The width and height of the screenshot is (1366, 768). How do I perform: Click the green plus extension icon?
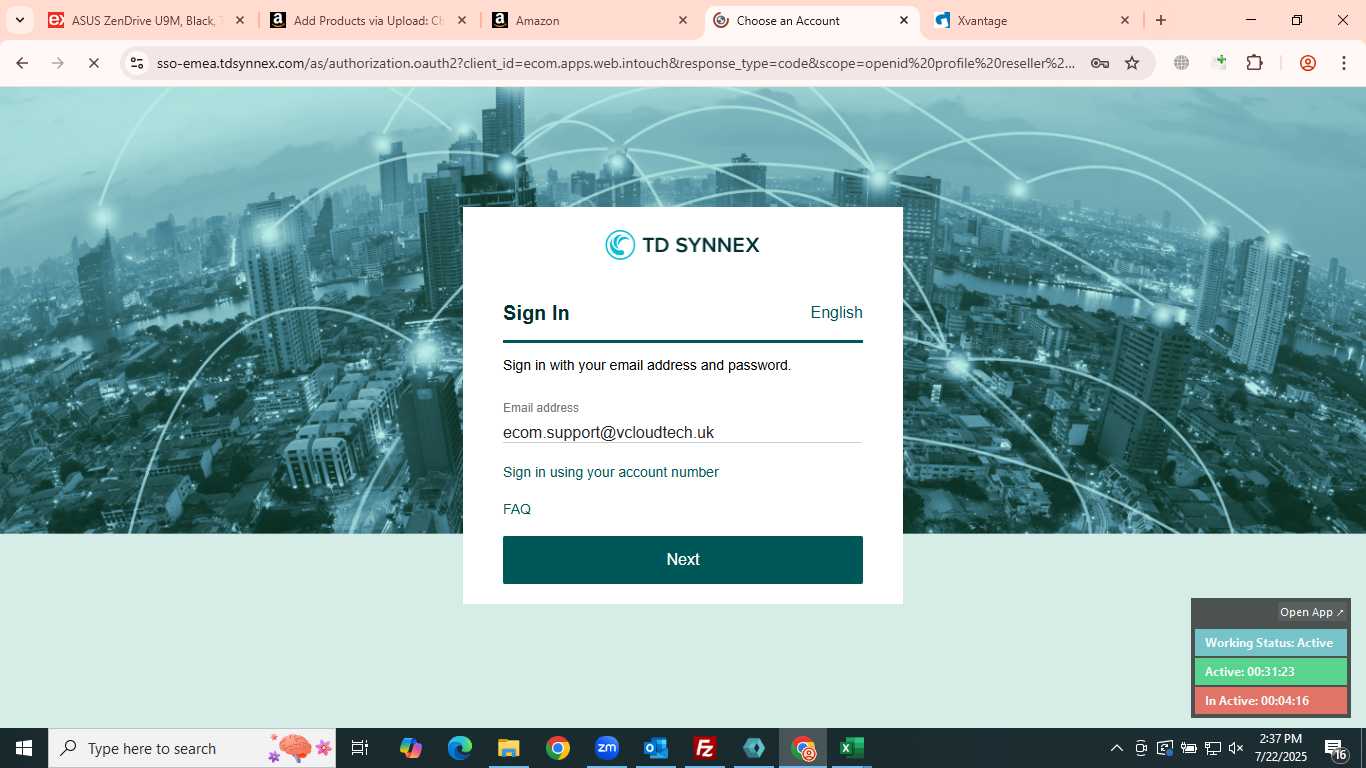pos(1219,63)
